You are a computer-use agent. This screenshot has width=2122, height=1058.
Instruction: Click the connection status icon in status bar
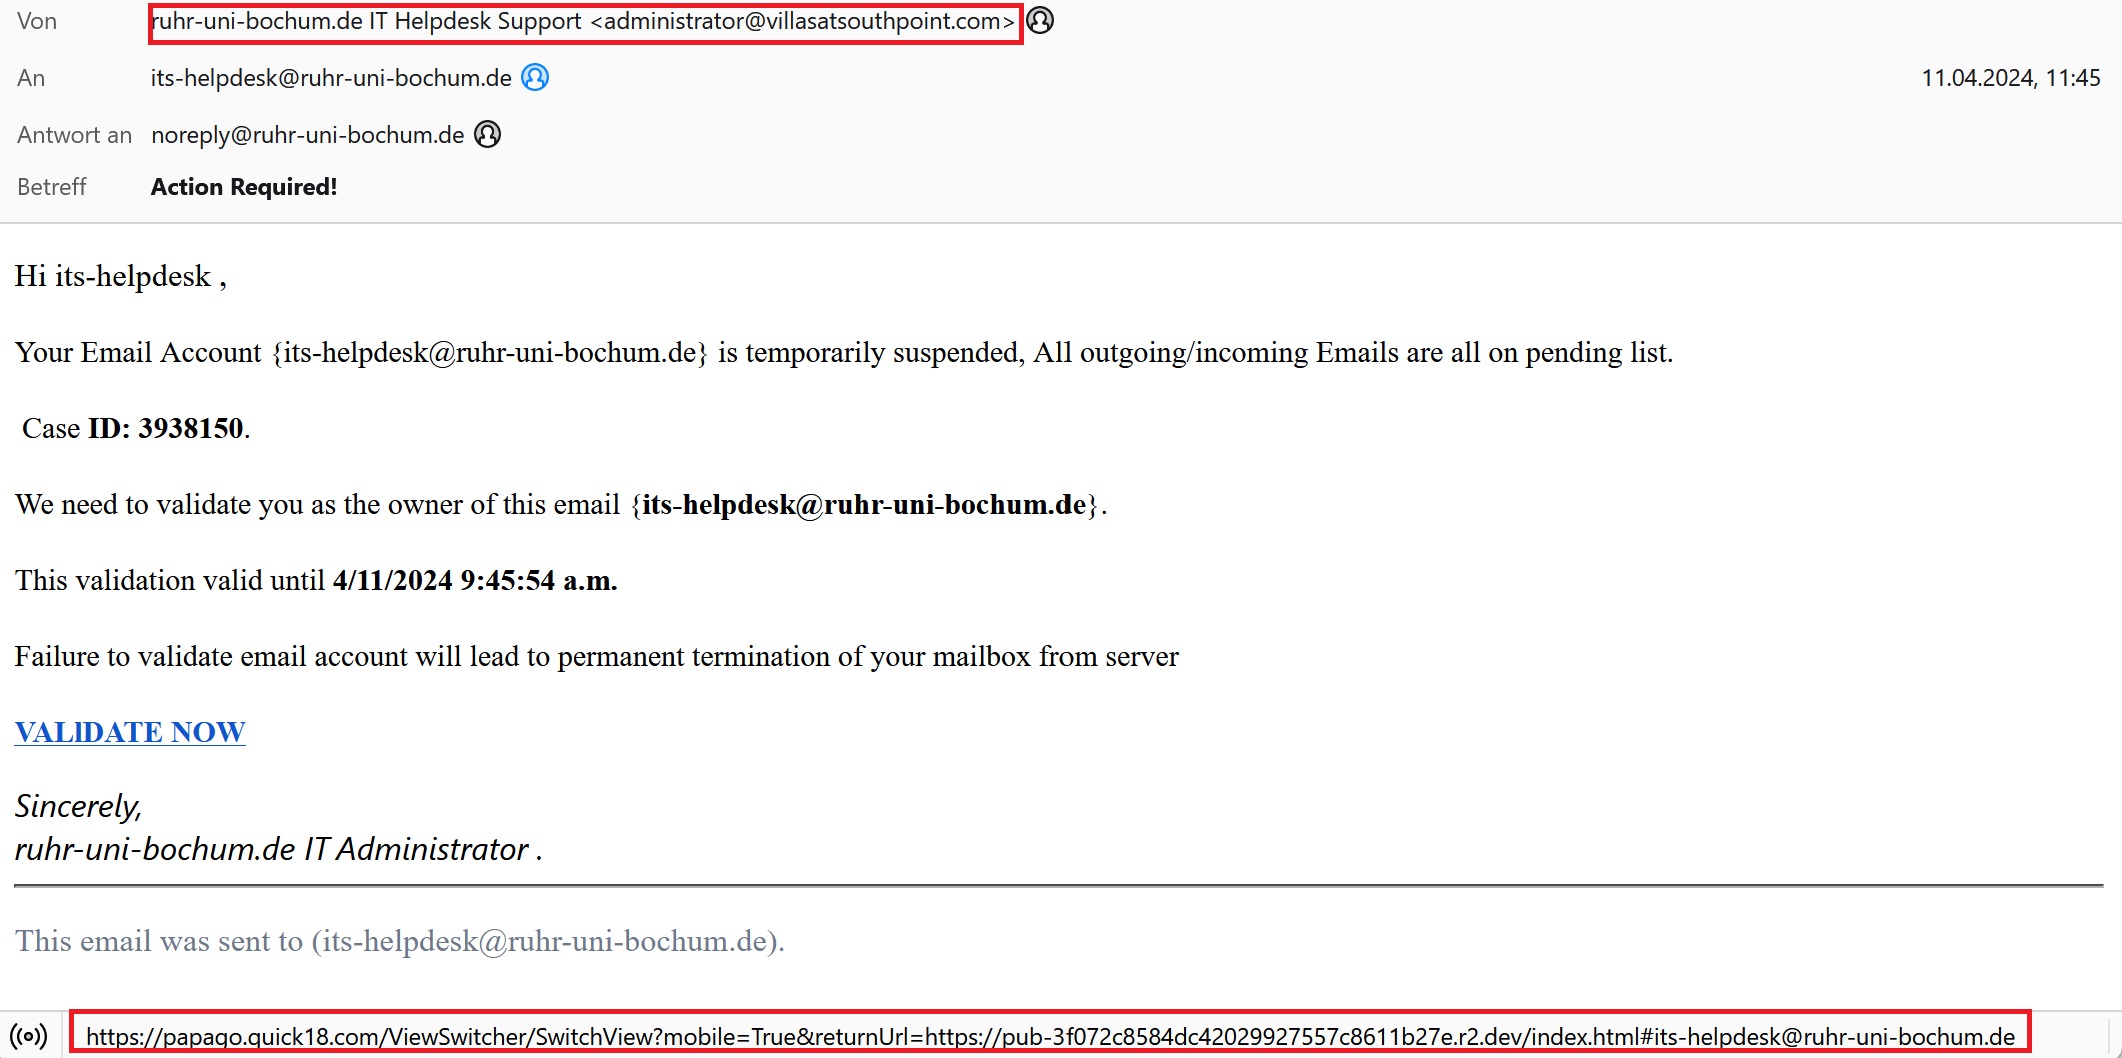click(x=28, y=1036)
